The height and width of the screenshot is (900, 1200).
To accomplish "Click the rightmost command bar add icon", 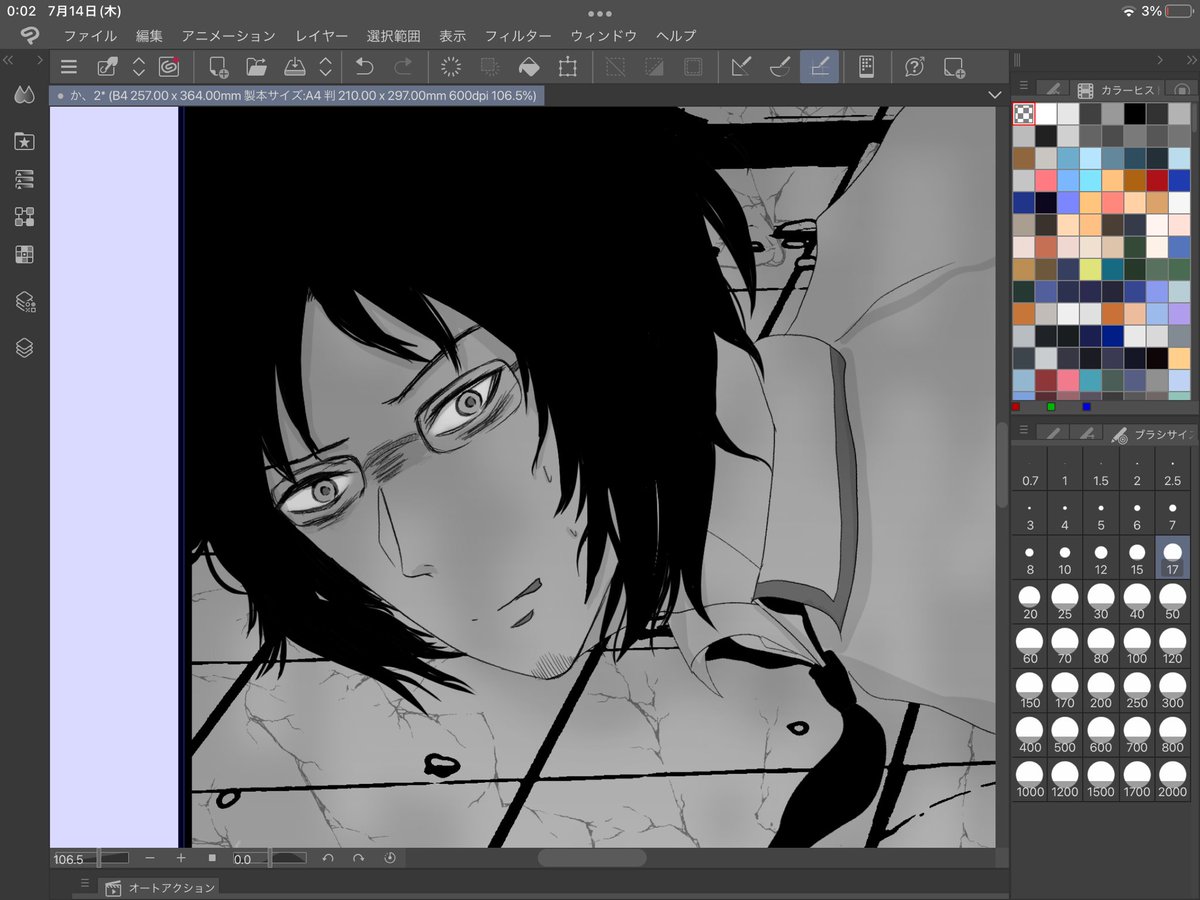I will [954, 67].
